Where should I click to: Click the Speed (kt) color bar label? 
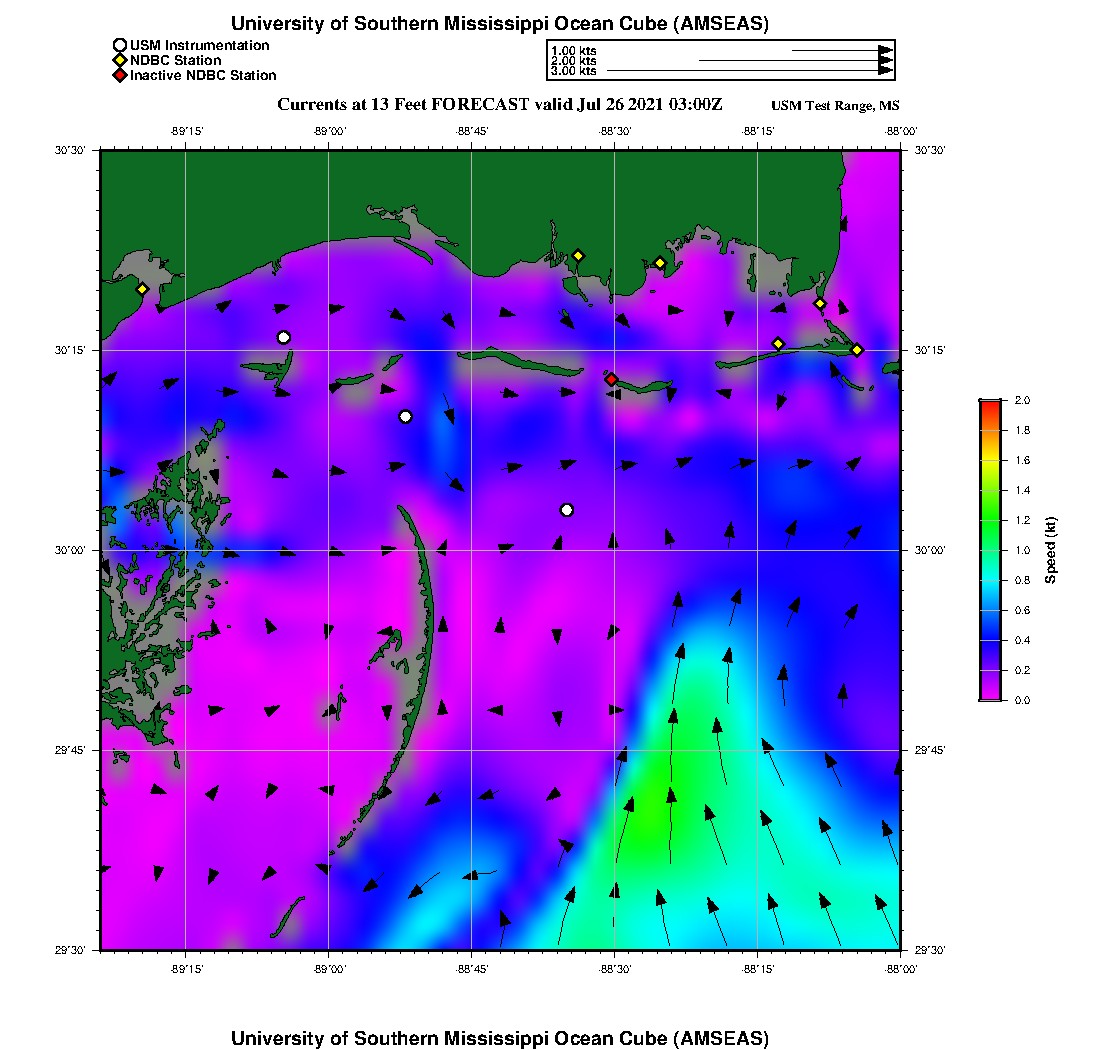(x=1051, y=550)
